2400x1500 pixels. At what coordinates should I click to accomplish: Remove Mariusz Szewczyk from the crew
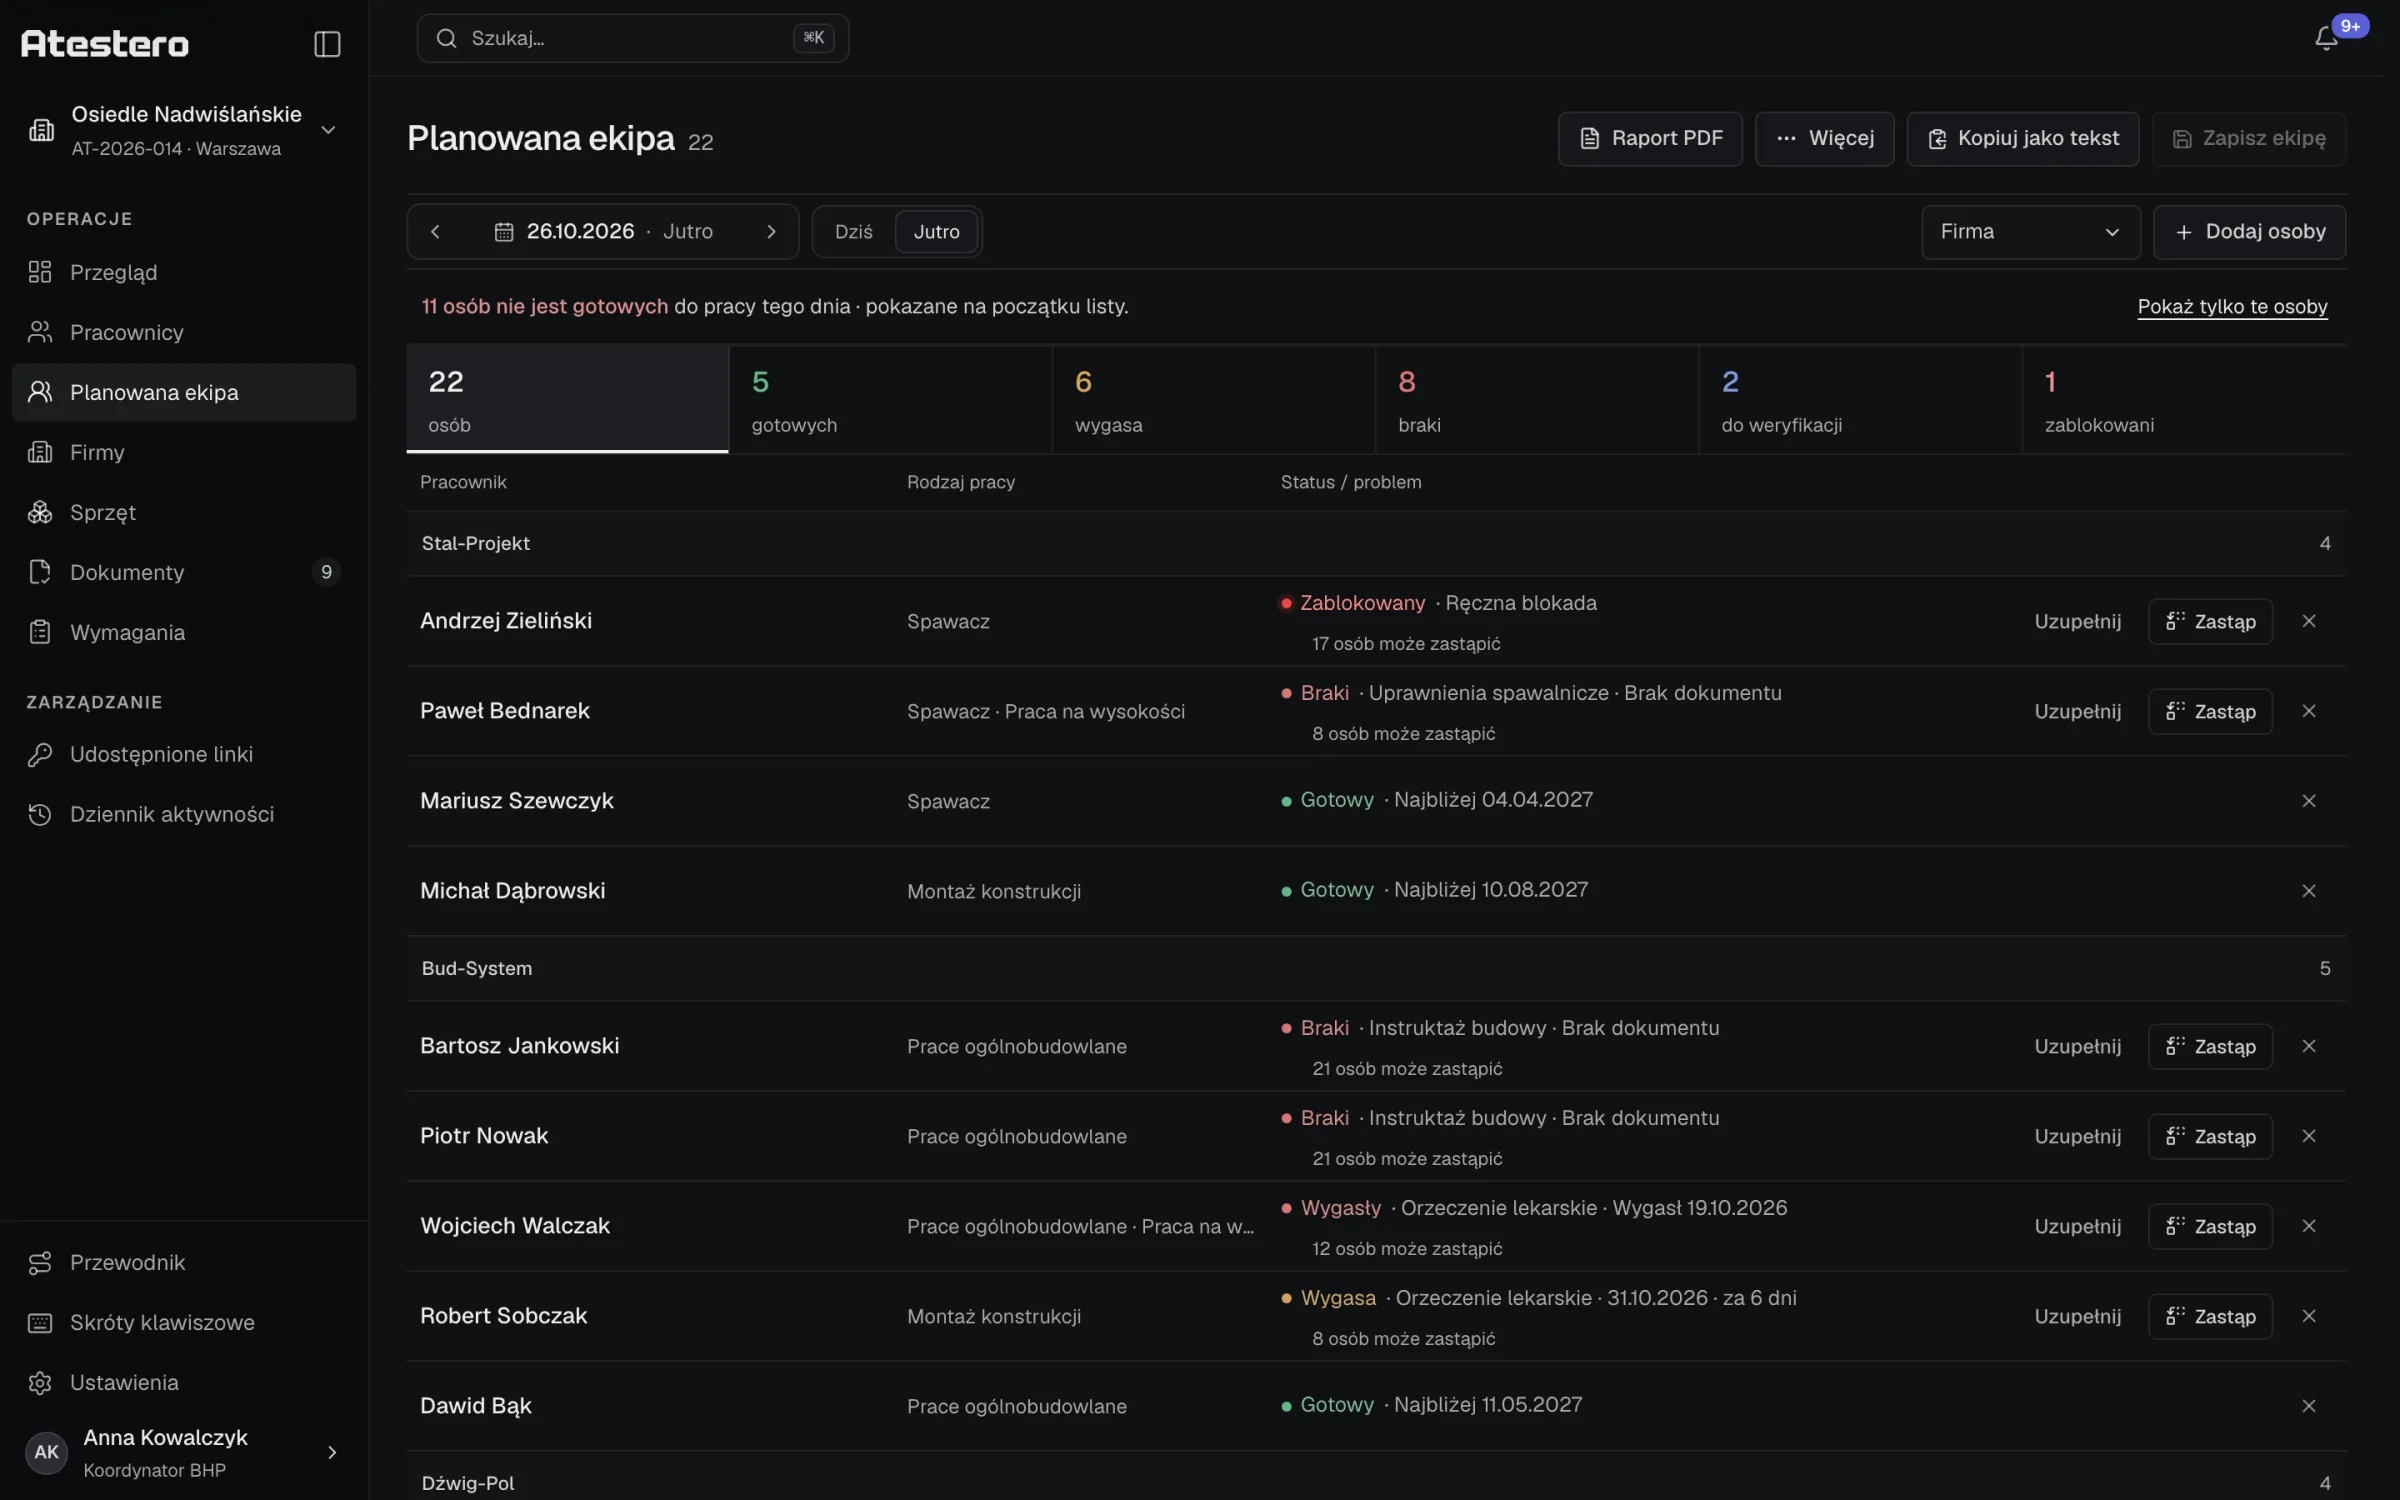(2309, 801)
